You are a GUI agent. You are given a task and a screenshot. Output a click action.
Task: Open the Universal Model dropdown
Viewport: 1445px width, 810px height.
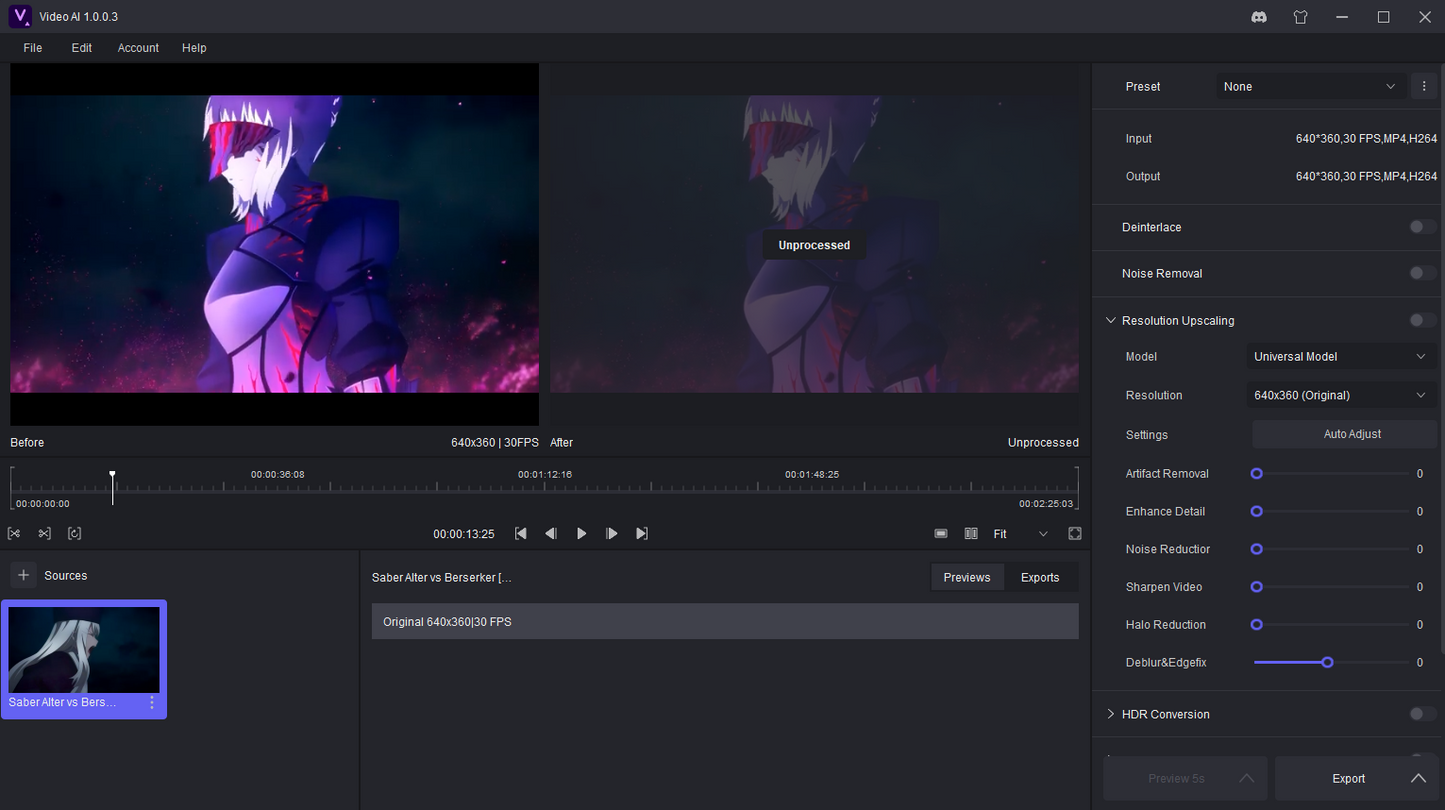point(1340,357)
